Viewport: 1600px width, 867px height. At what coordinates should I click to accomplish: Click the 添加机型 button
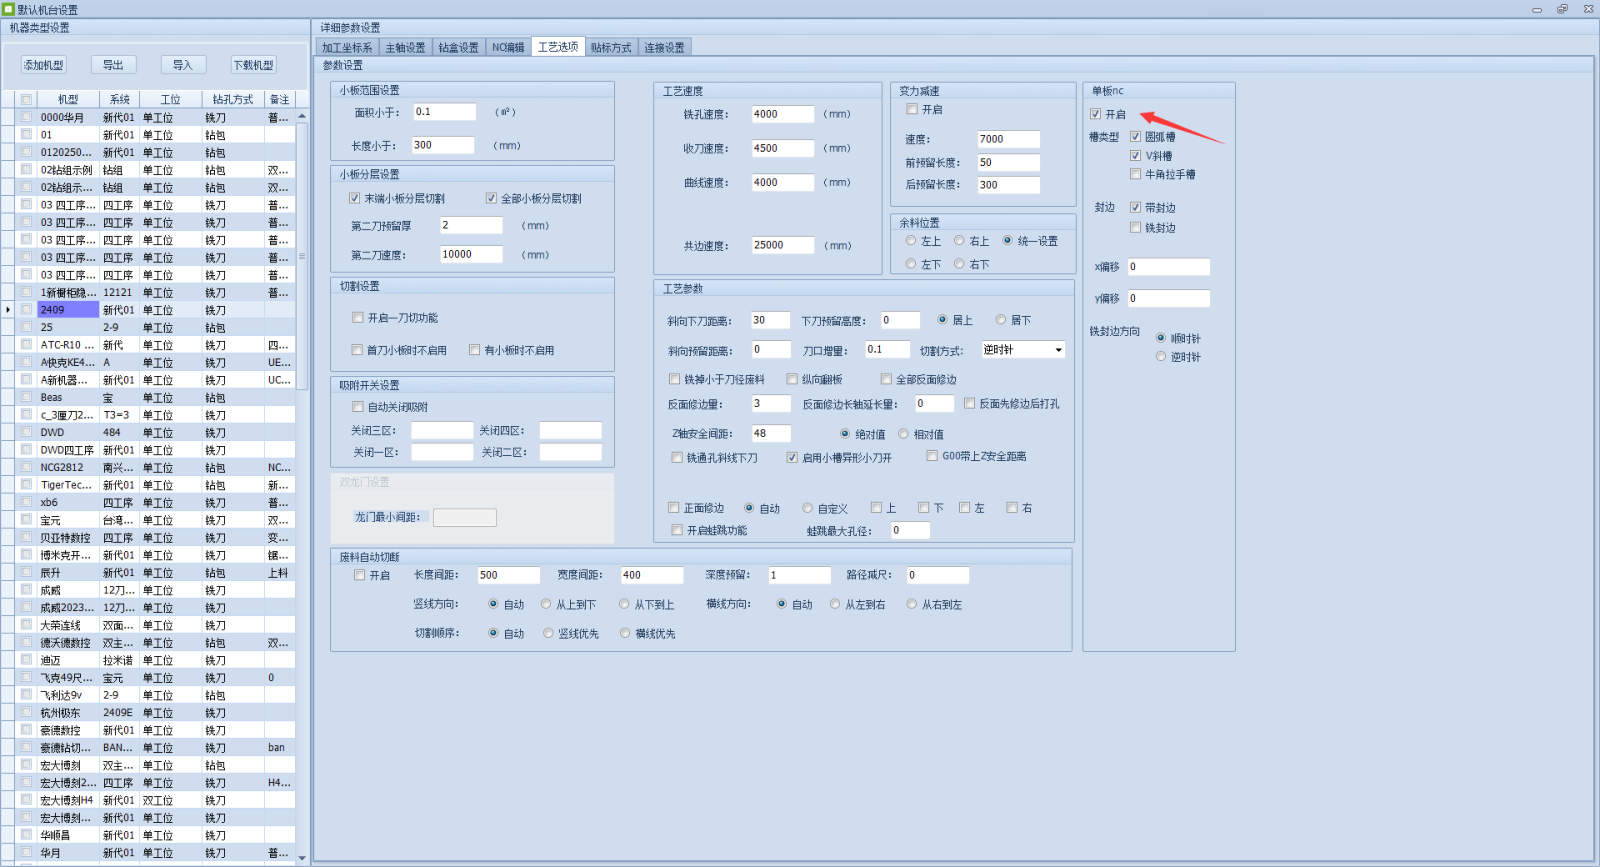44,65
